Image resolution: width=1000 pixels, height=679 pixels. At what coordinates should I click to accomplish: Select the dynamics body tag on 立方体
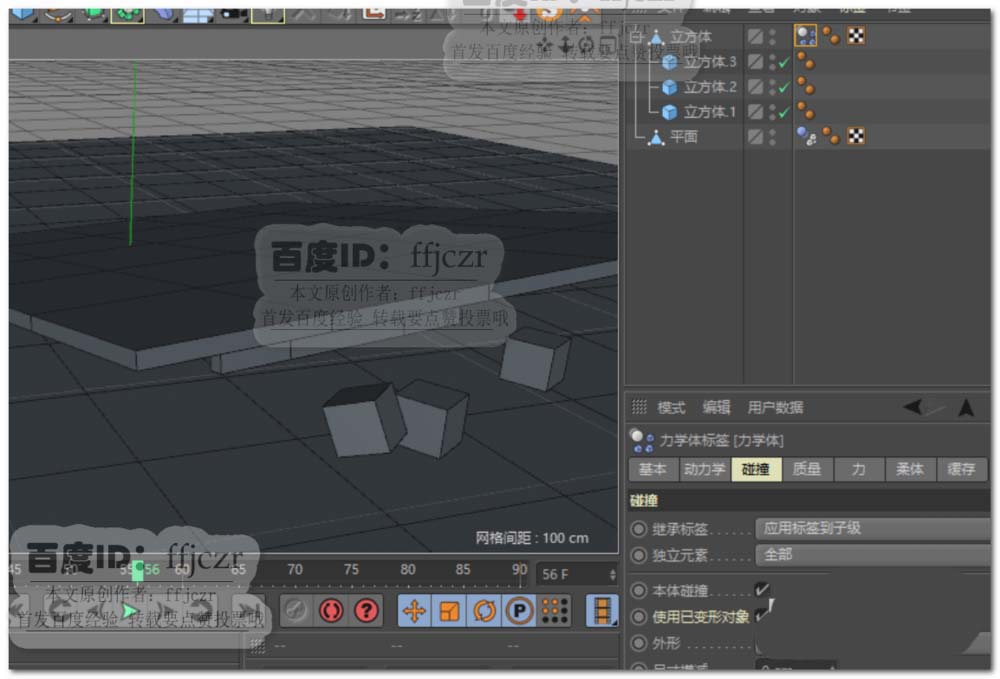pos(805,36)
